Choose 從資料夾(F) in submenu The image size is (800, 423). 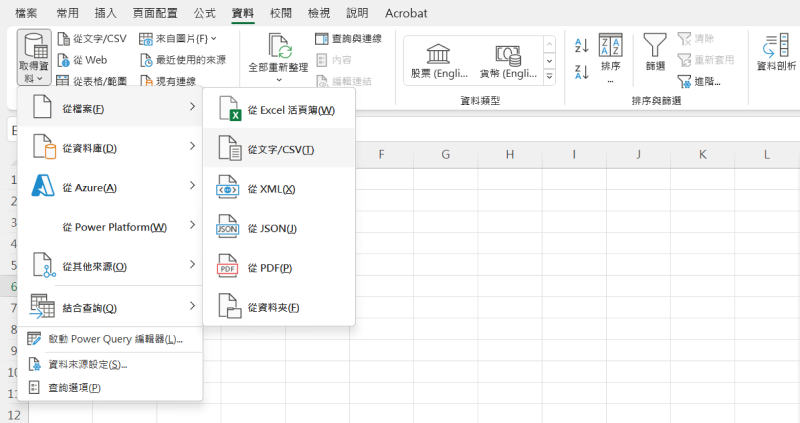tap(279, 307)
